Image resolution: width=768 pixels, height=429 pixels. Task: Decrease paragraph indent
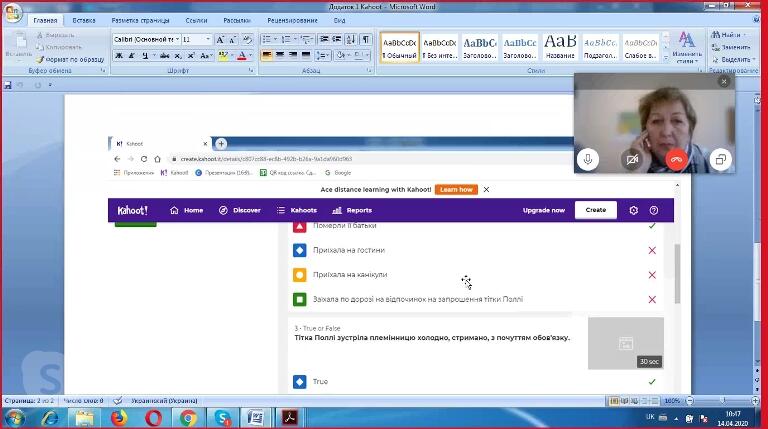tap(324, 39)
